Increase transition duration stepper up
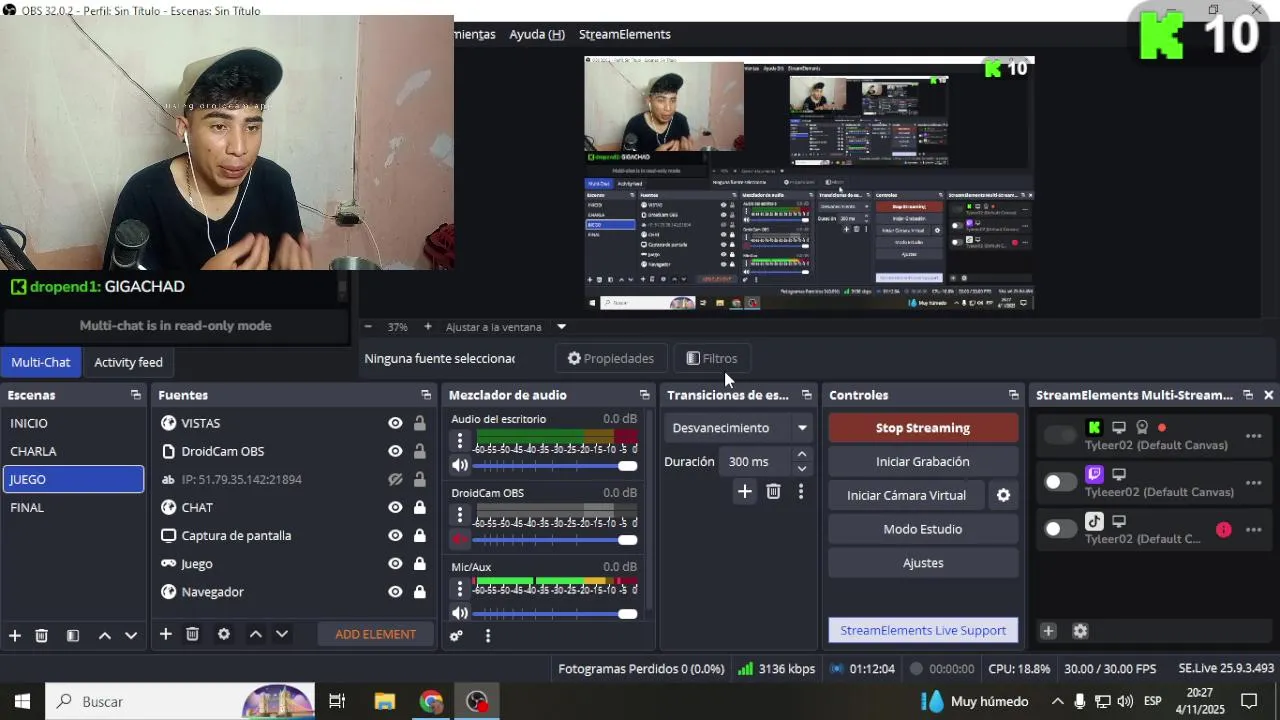 (x=802, y=455)
